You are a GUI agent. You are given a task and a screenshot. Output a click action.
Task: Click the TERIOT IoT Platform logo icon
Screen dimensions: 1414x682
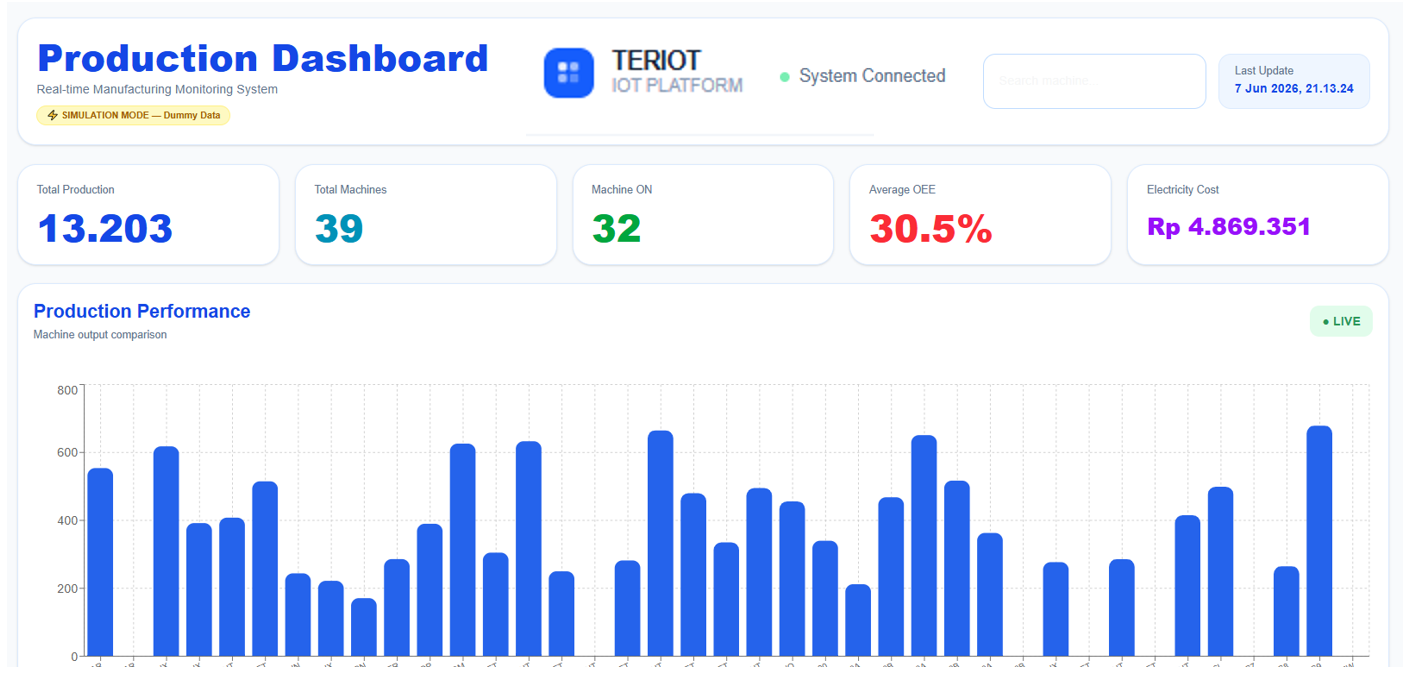tap(569, 73)
